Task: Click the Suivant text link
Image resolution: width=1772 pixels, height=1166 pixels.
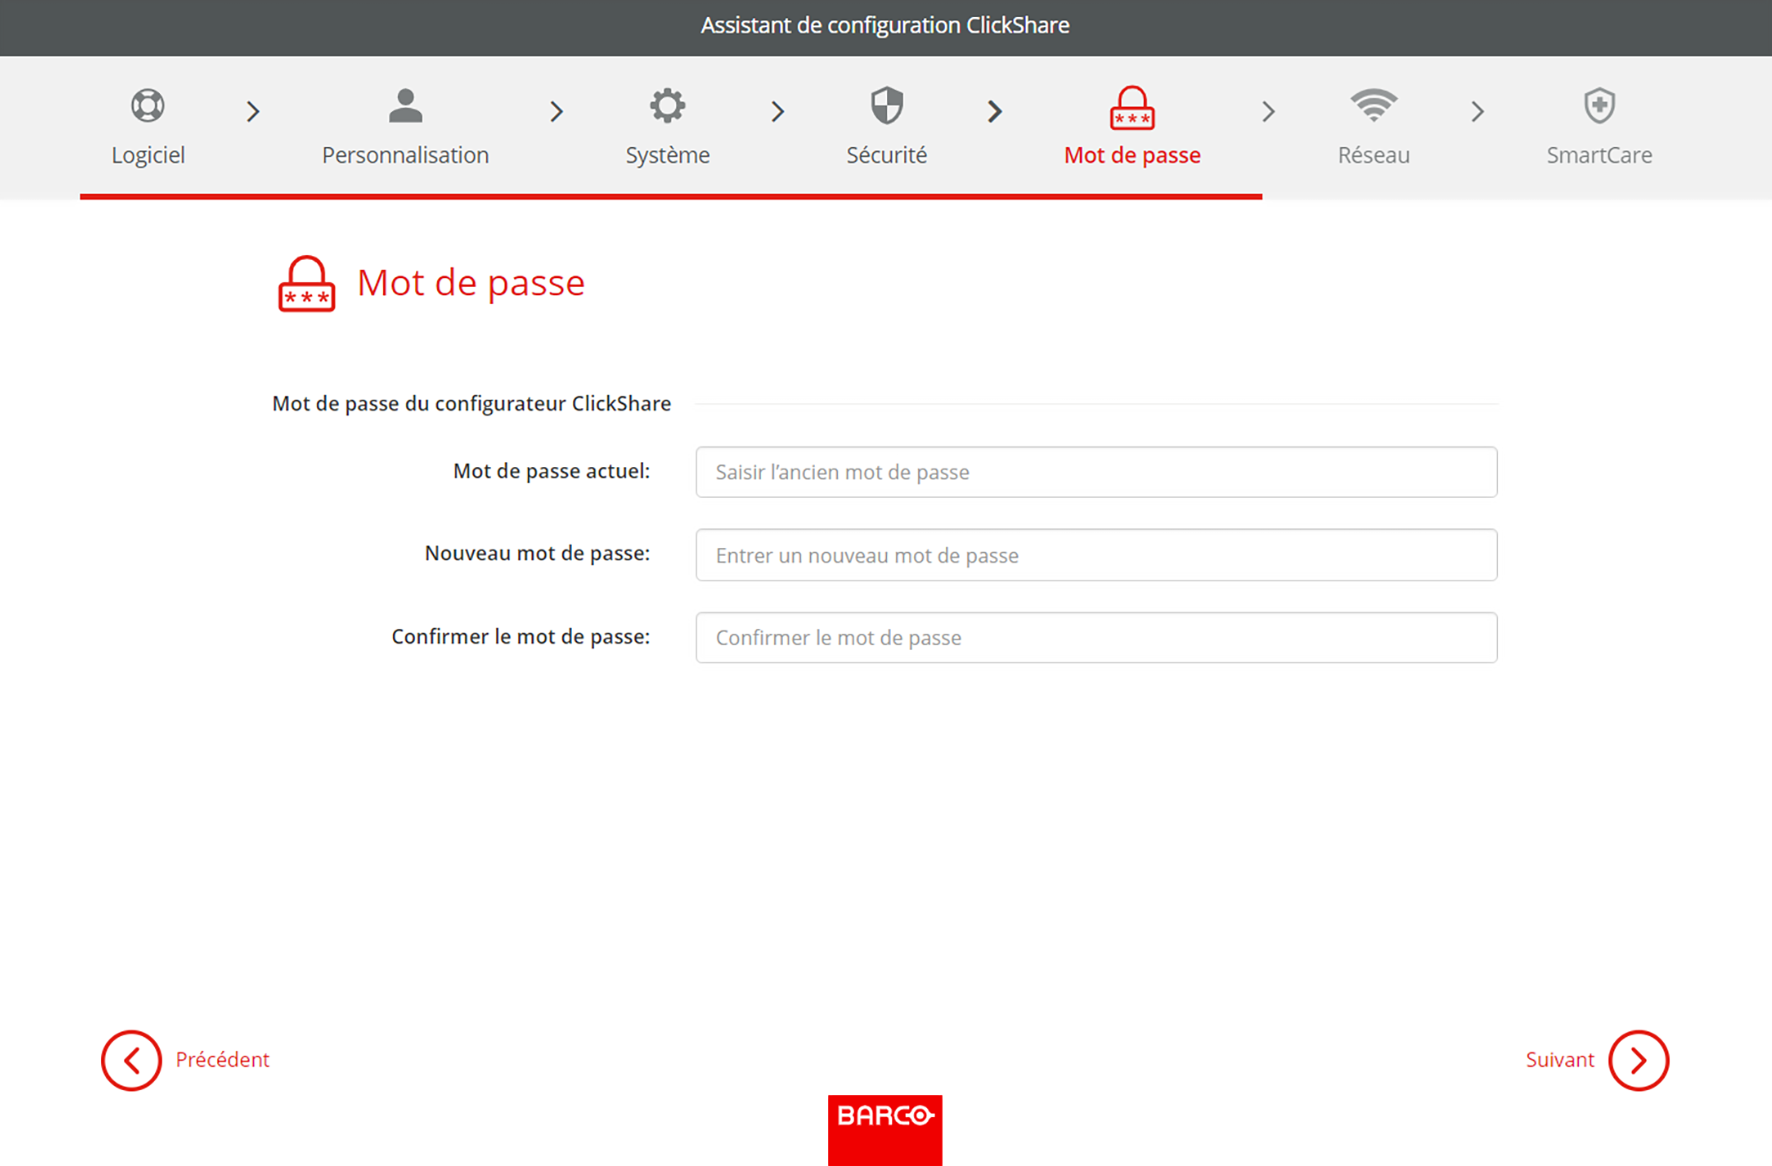Action: click(1559, 1060)
